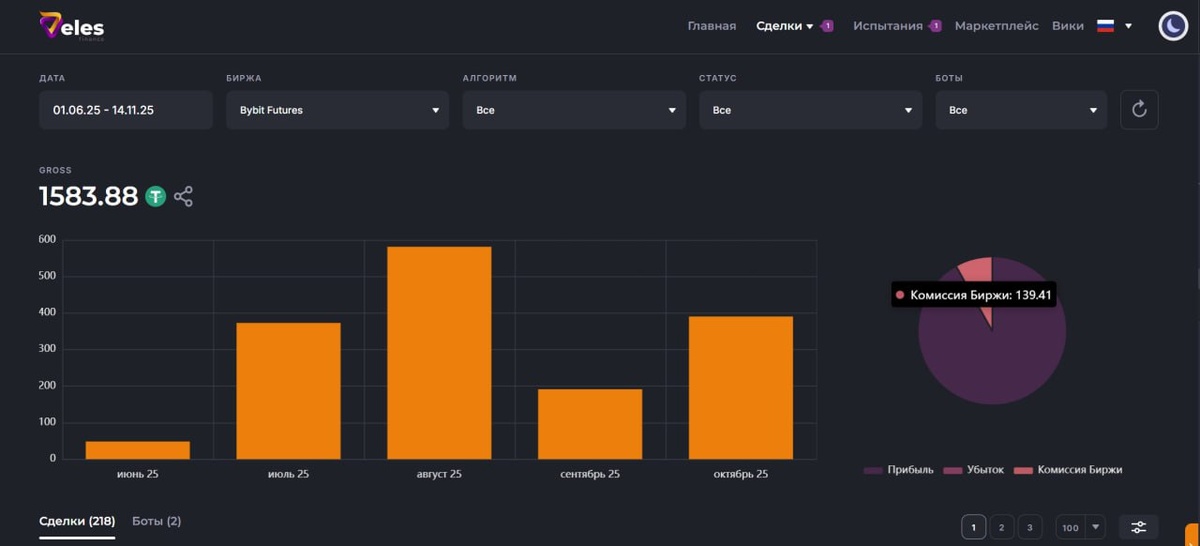This screenshot has height=546, width=1200.
Task: Click the refresh icon button
Action: point(1139,110)
